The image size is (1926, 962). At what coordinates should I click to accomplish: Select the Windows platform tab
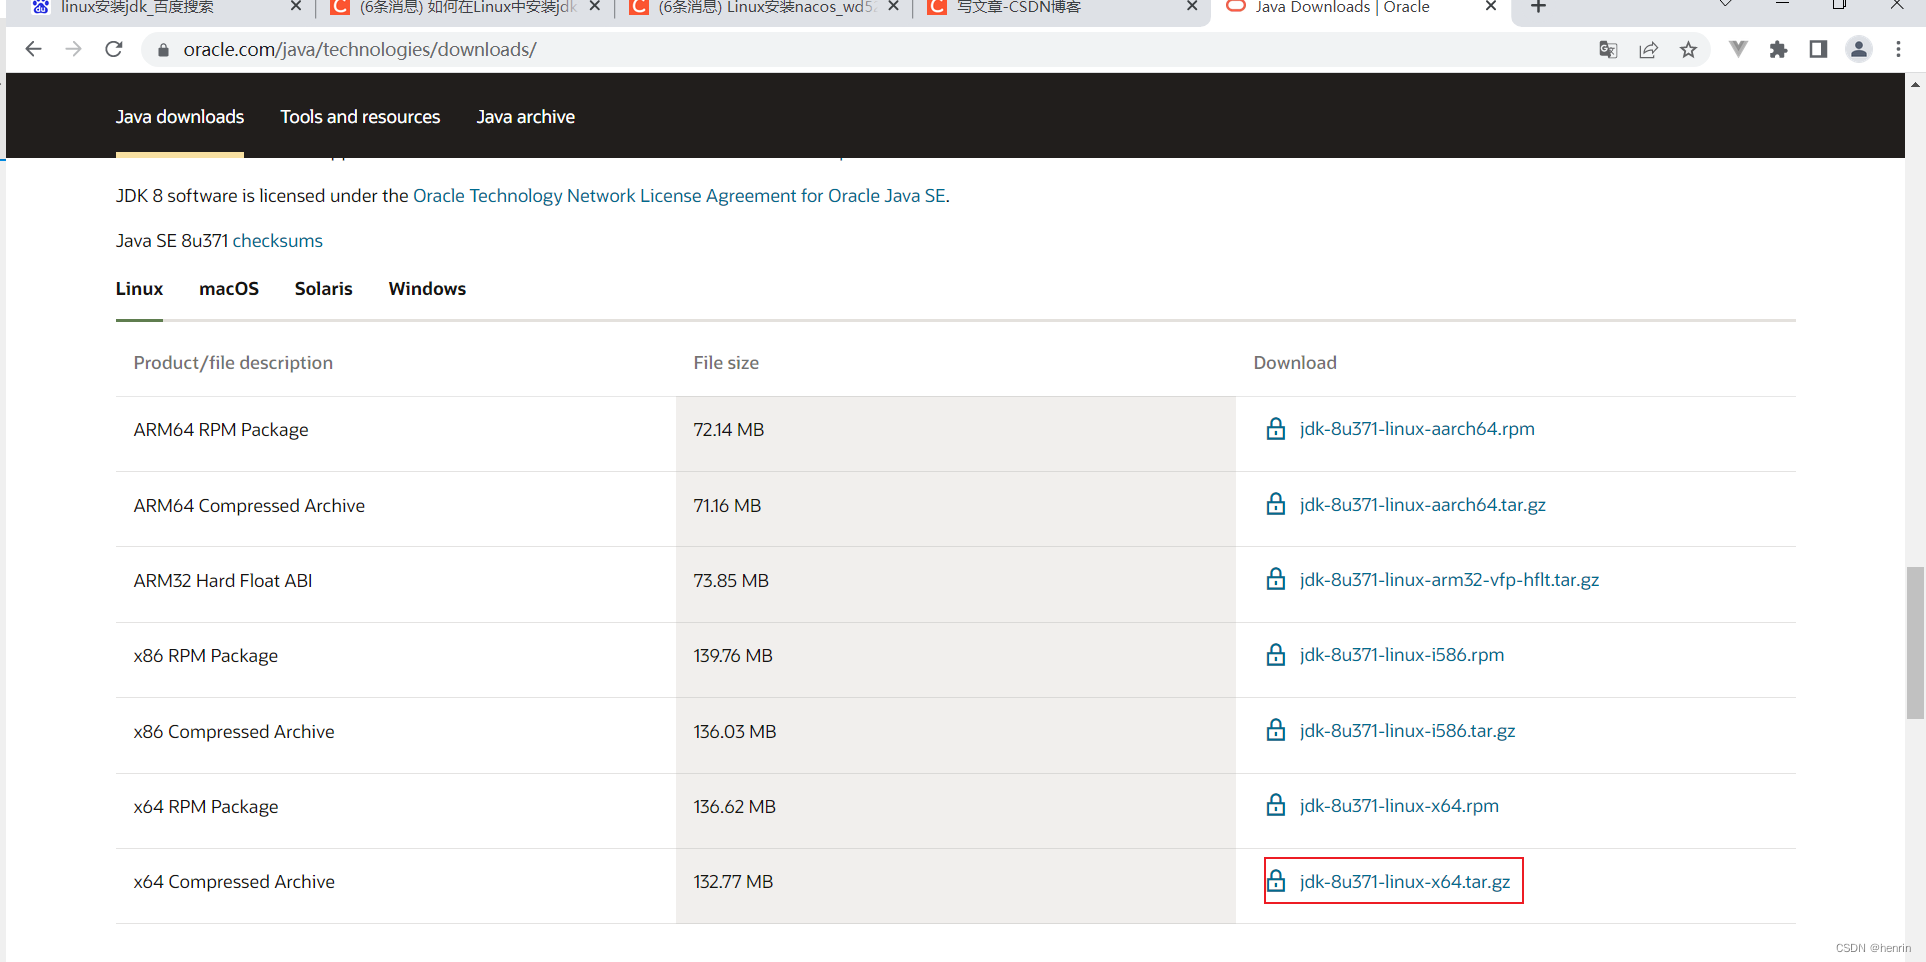pyautogui.click(x=427, y=289)
